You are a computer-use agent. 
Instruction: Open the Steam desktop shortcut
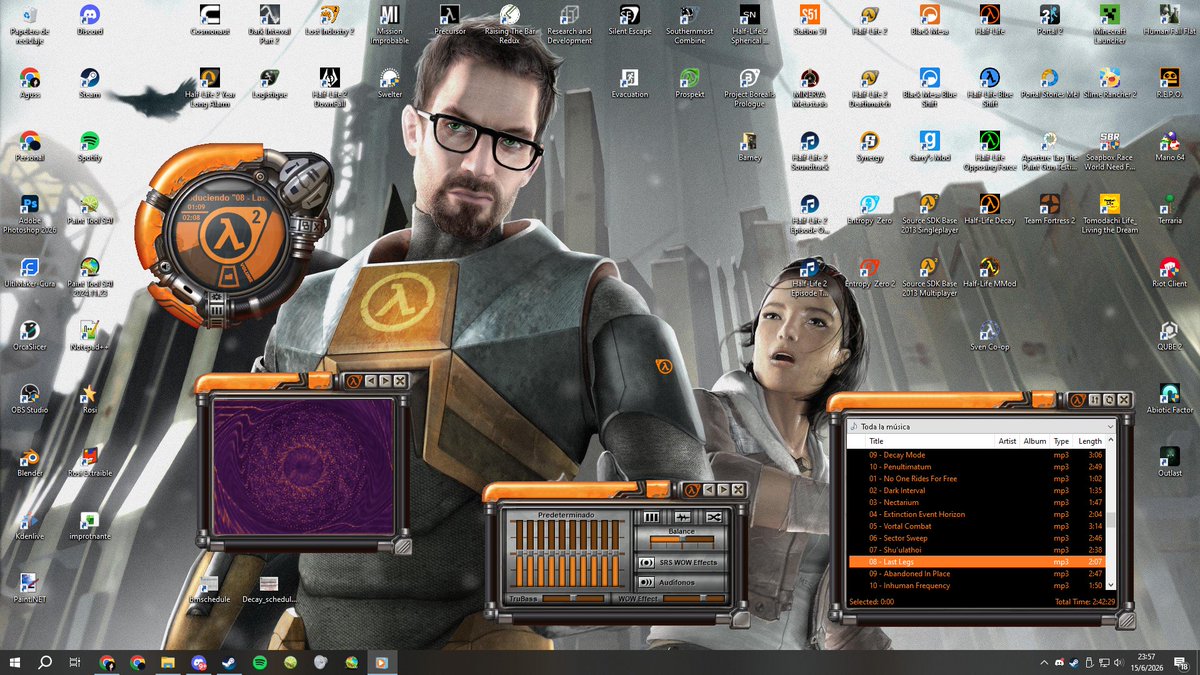(x=89, y=83)
